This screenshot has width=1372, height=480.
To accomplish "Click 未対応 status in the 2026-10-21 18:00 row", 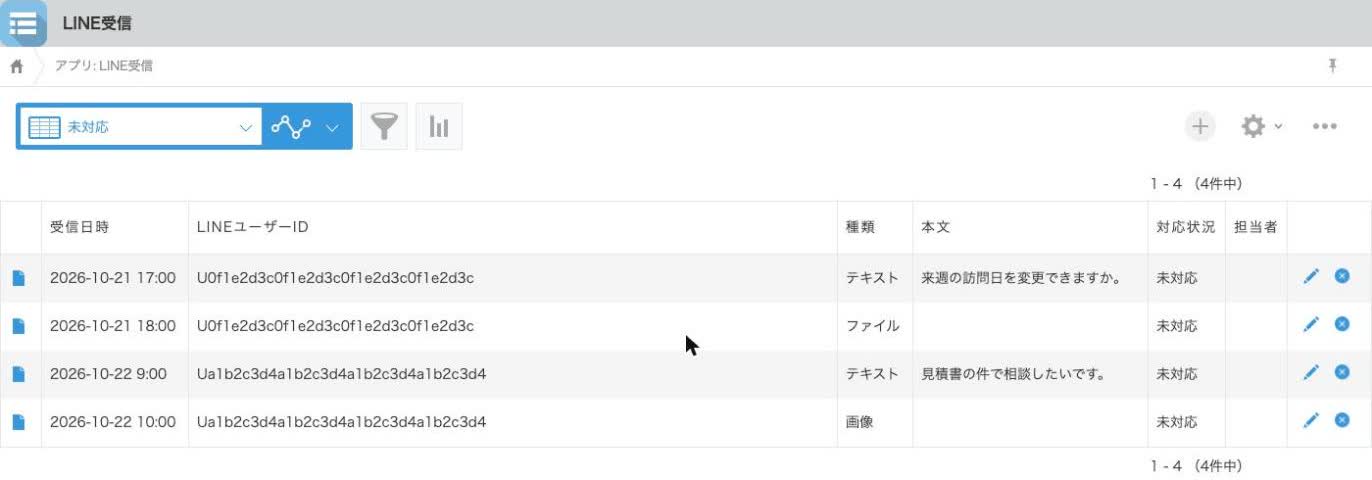I will coord(1177,326).
